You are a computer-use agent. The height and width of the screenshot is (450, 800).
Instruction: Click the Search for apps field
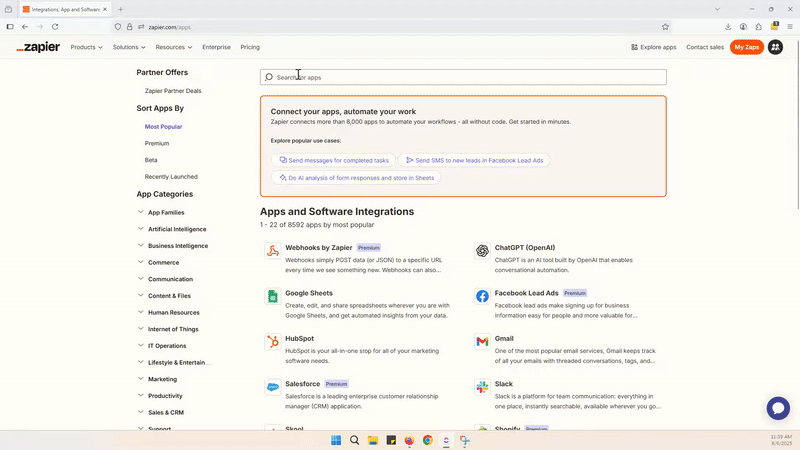pyautogui.click(x=463, y=77)
